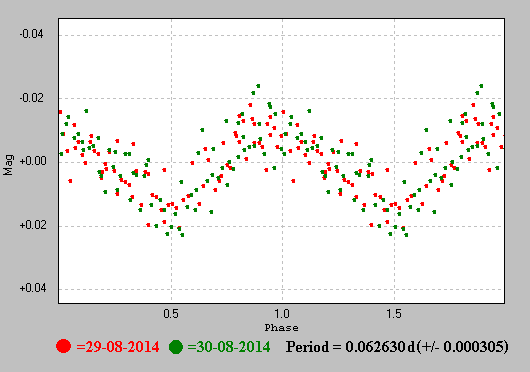Screen dimensions: 530x372
Task: Click the -0.04 magnitude tick label
Action: click(31, 34)
